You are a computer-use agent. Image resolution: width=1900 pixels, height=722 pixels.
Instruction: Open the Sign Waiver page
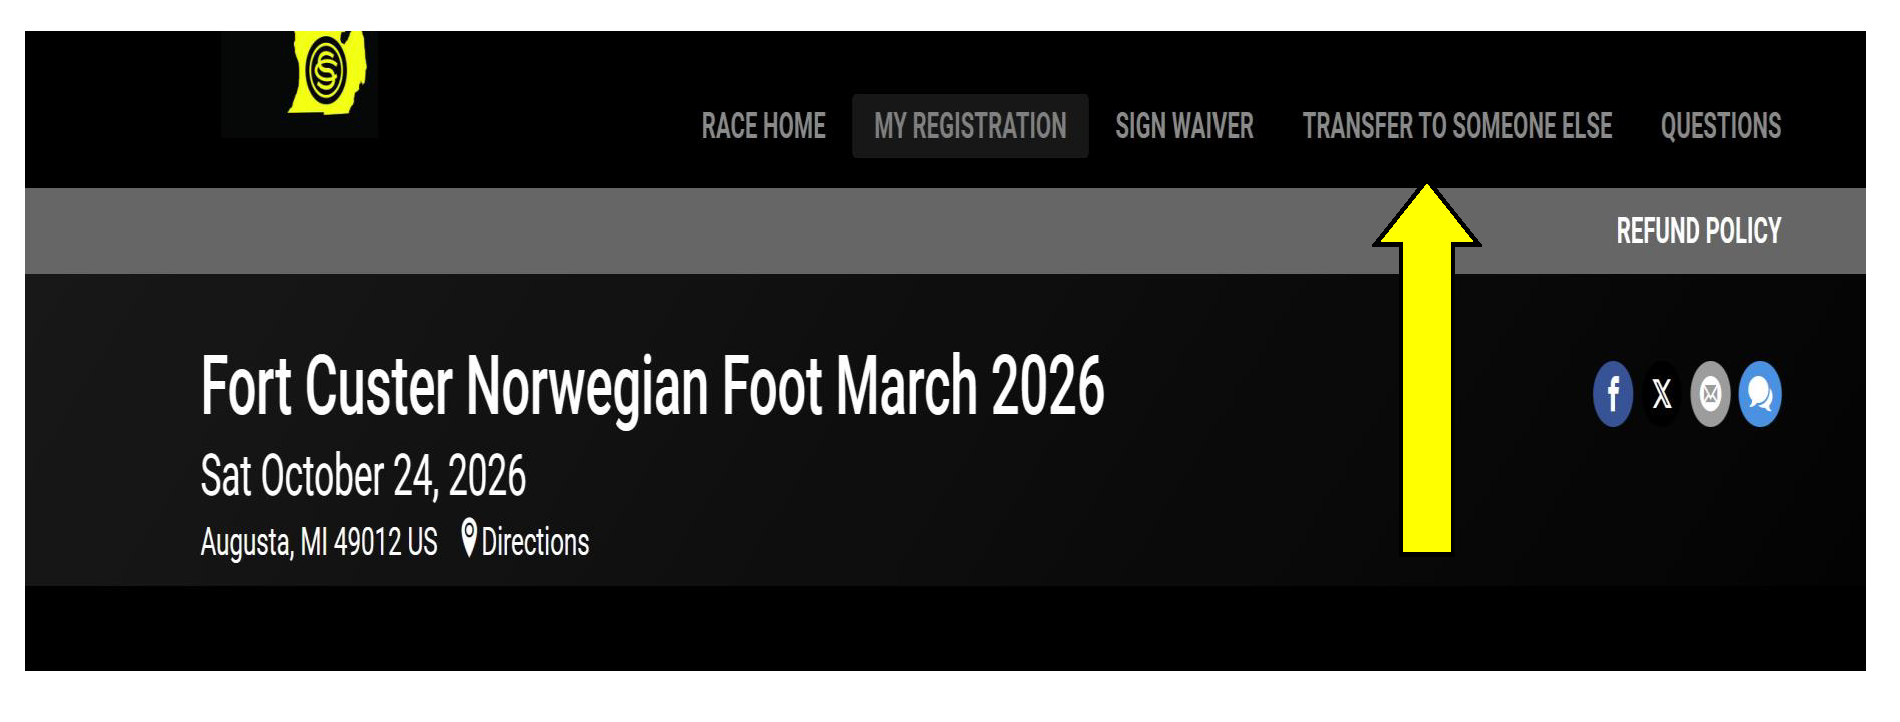tap(1184, 126)
